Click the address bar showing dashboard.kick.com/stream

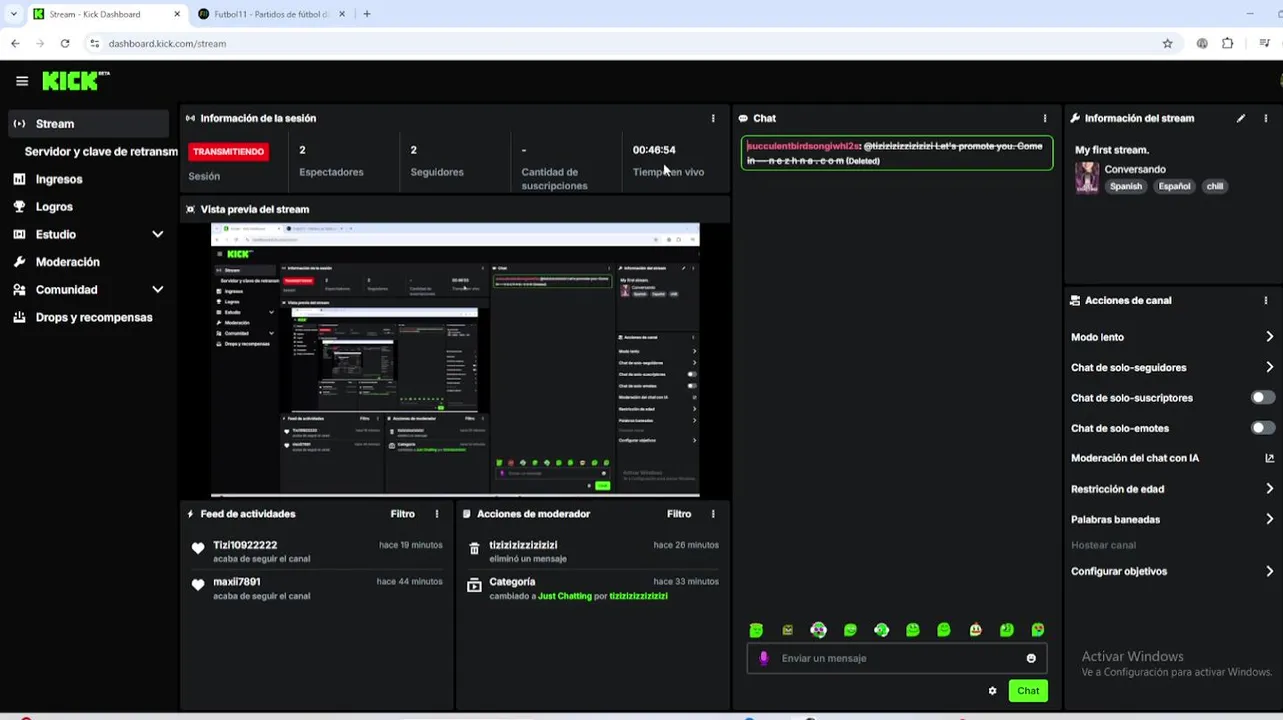[630, 43]
